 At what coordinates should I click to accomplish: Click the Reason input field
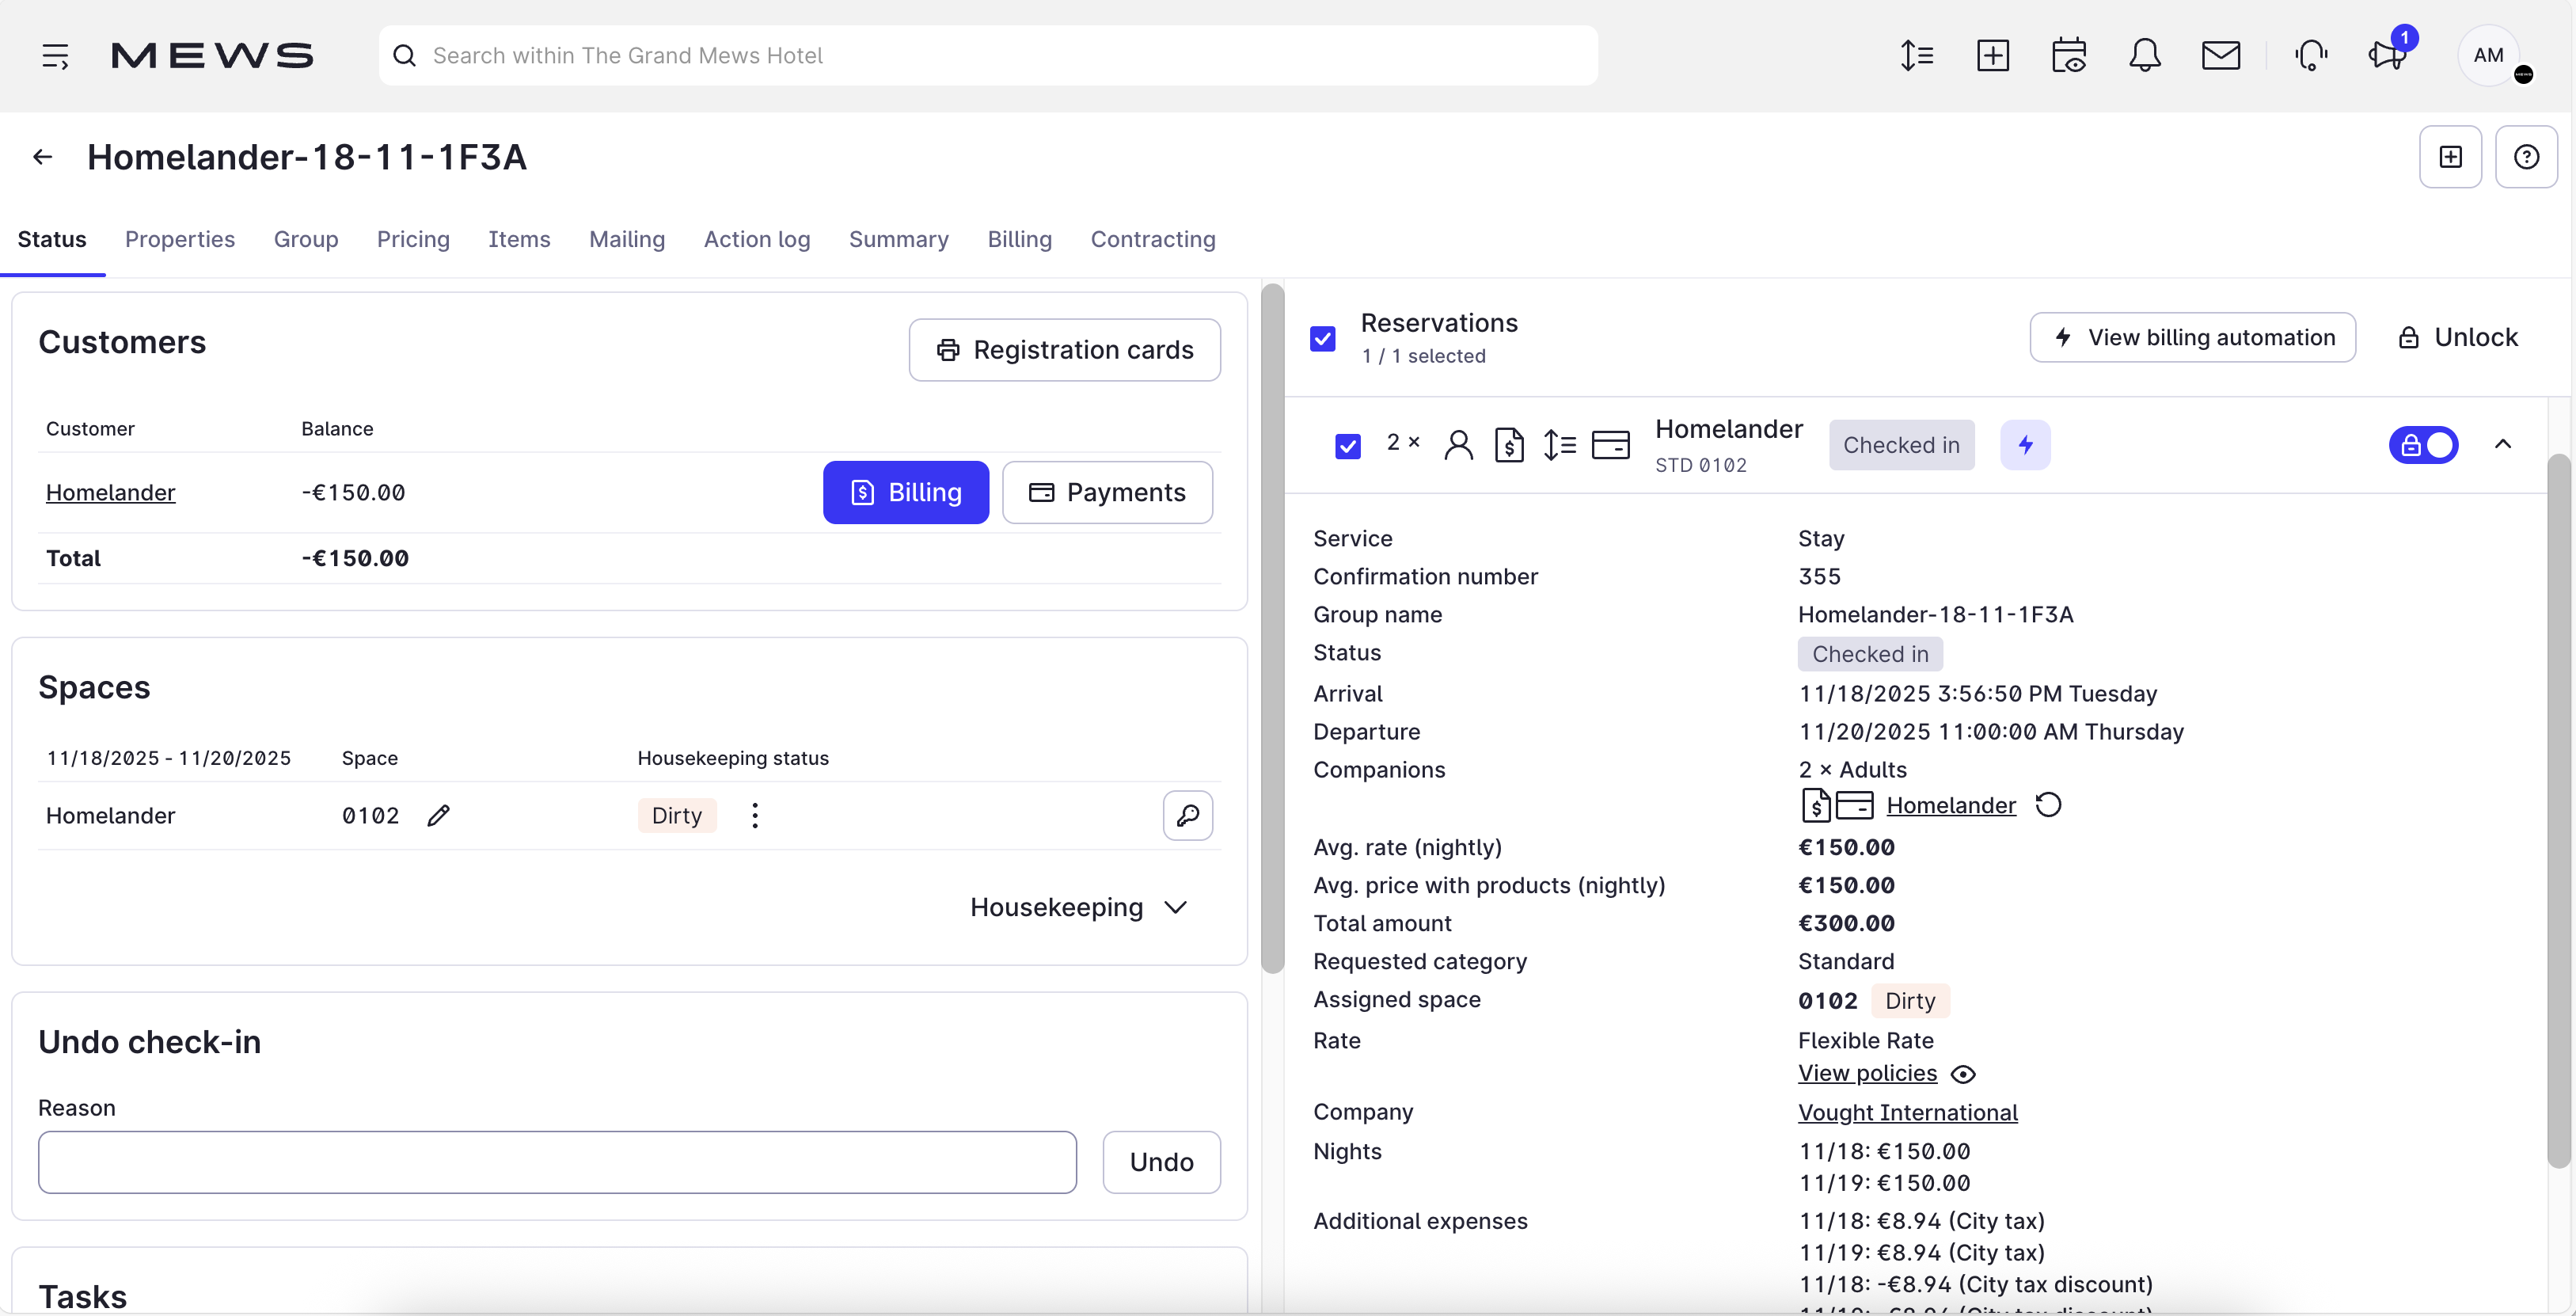pyautogui.click(x=557, y=1162)
